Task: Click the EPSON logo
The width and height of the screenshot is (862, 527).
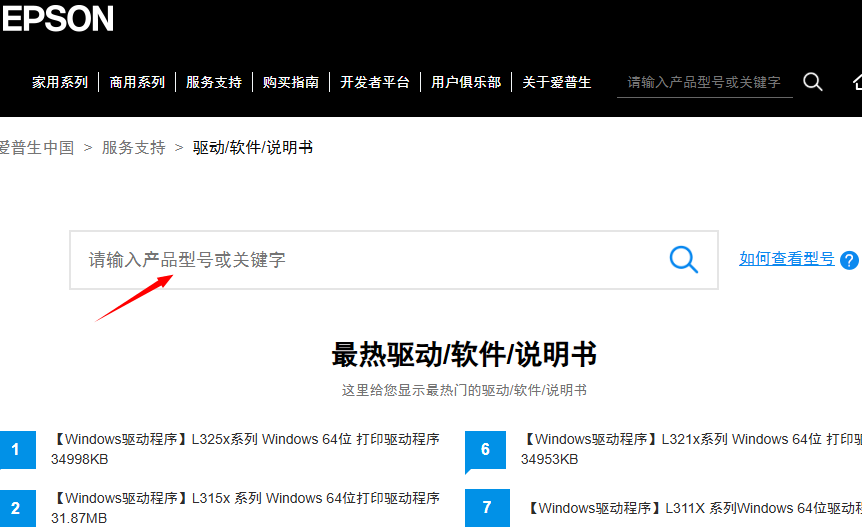Action: (57, 19)
